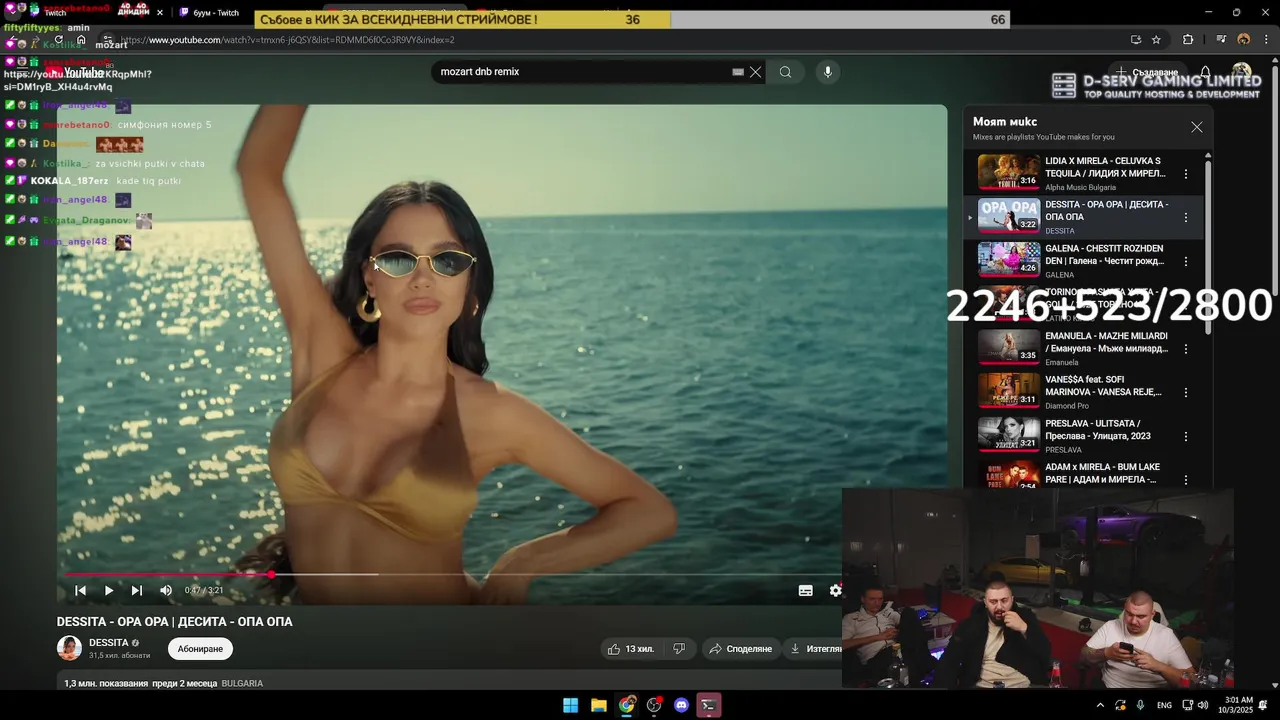Open options for LIDIA X MIRELA playlist item
The image size is (1280, 720).
[x=1186, y=173]
